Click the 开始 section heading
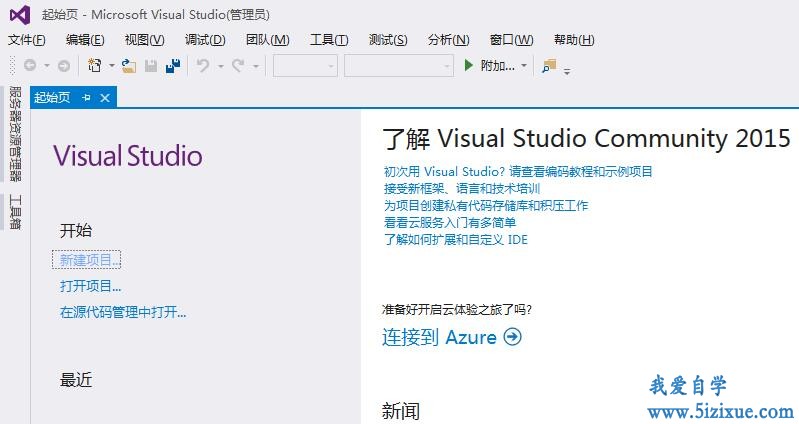 click(76, 230)
